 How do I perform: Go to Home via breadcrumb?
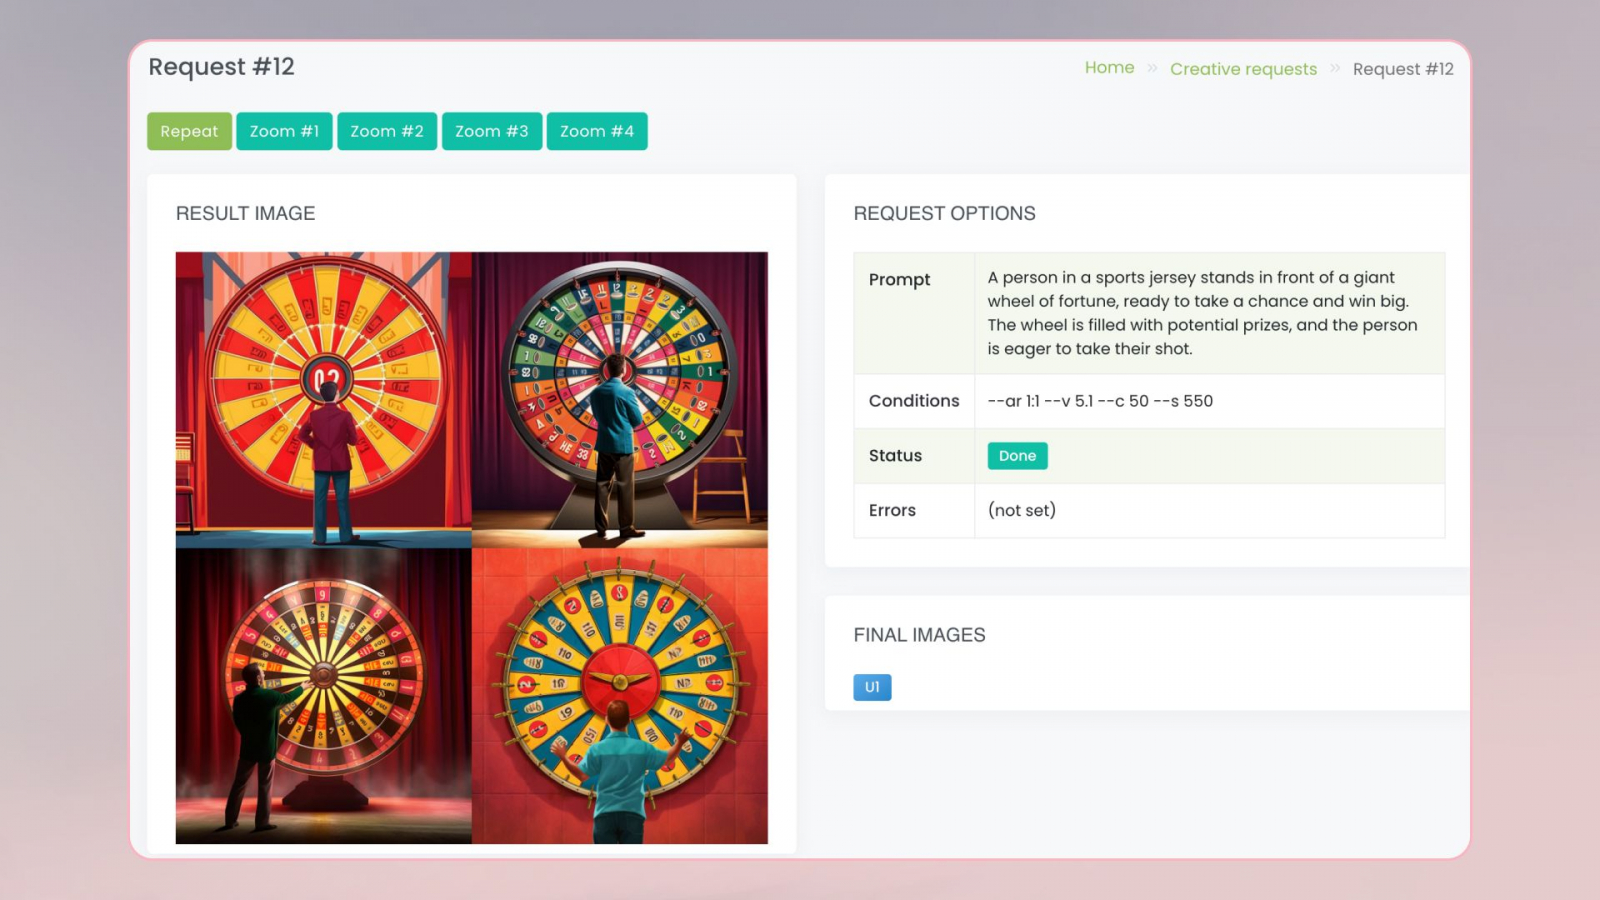tap(1109, 68)
